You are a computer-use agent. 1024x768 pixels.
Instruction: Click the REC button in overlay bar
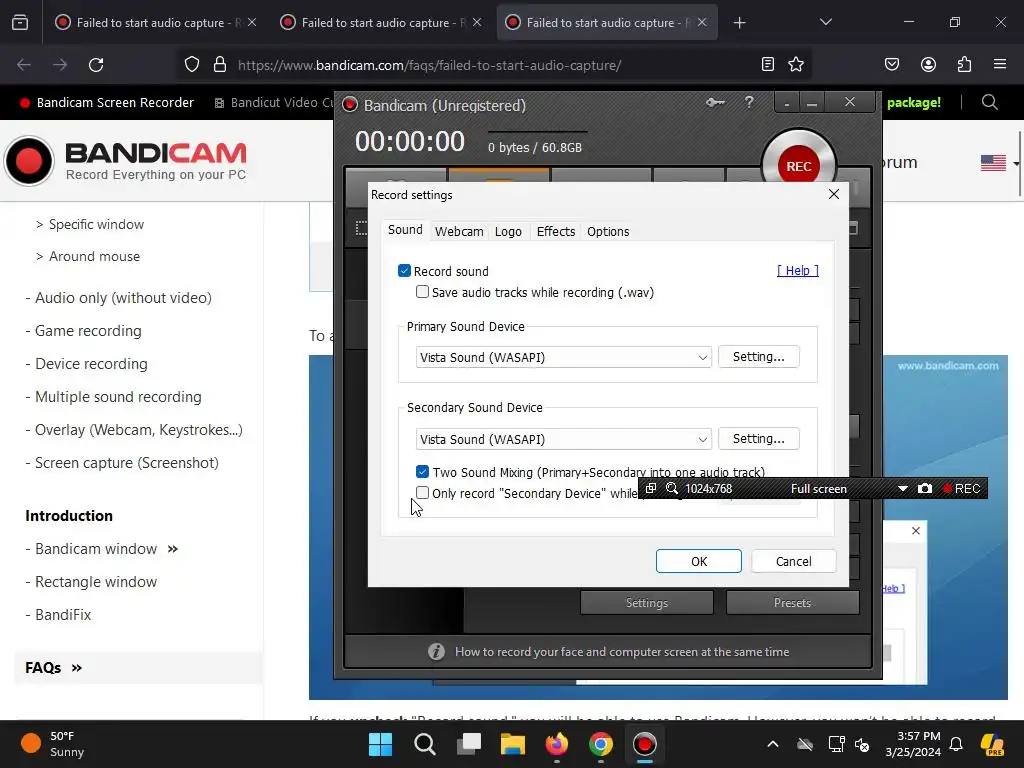coord(961,488)
